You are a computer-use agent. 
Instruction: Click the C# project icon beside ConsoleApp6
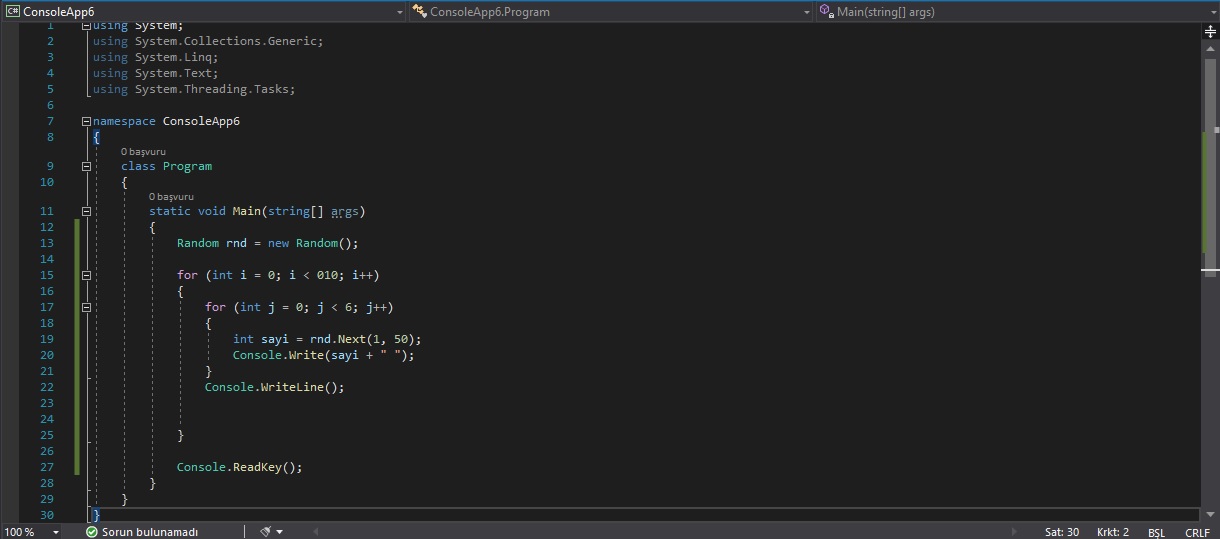pyautogui.click(x=13, y=12)
